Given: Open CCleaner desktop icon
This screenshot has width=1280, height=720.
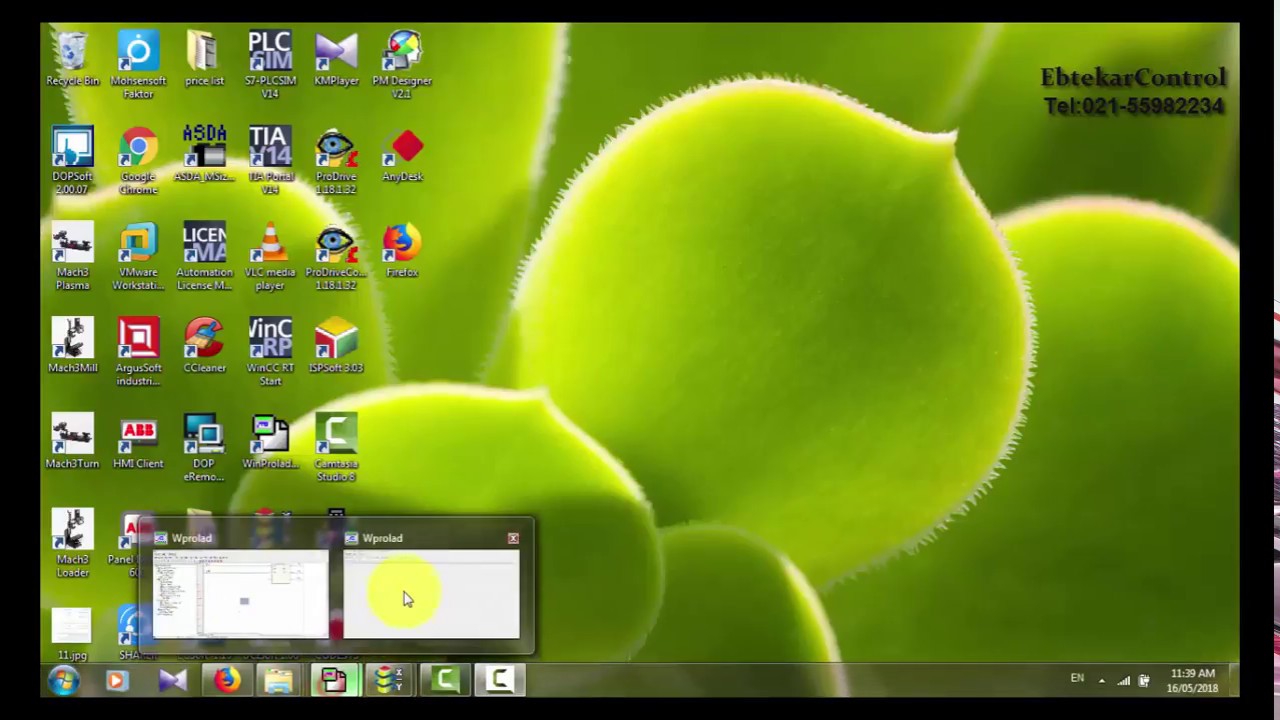Looking at the screenshot, I should click(x=204, y=346).
